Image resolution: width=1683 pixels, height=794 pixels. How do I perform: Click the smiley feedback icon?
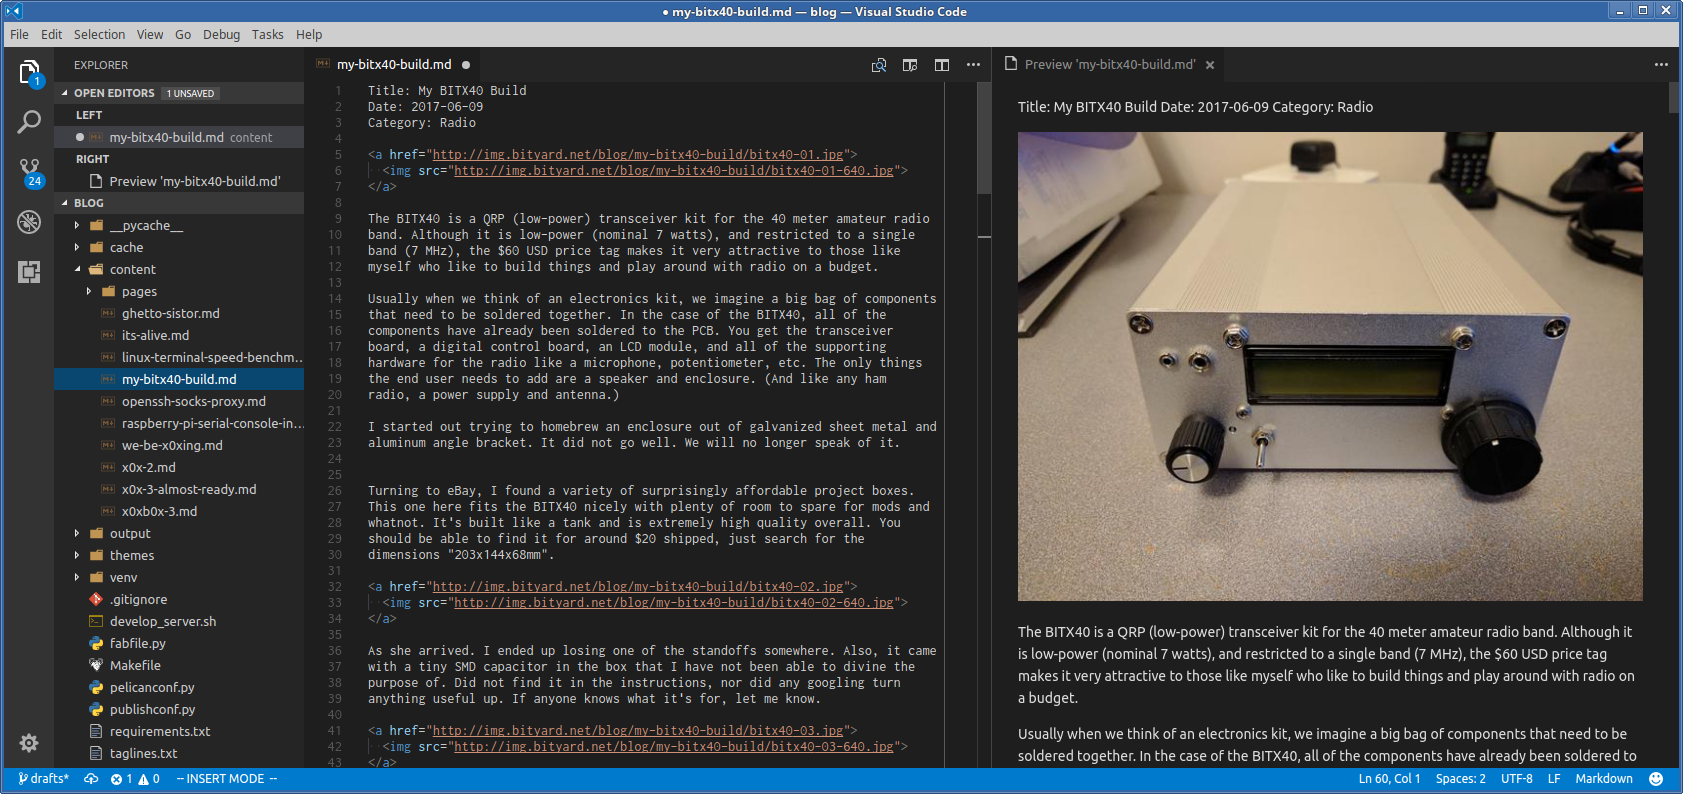click(x=1656, y=779)
